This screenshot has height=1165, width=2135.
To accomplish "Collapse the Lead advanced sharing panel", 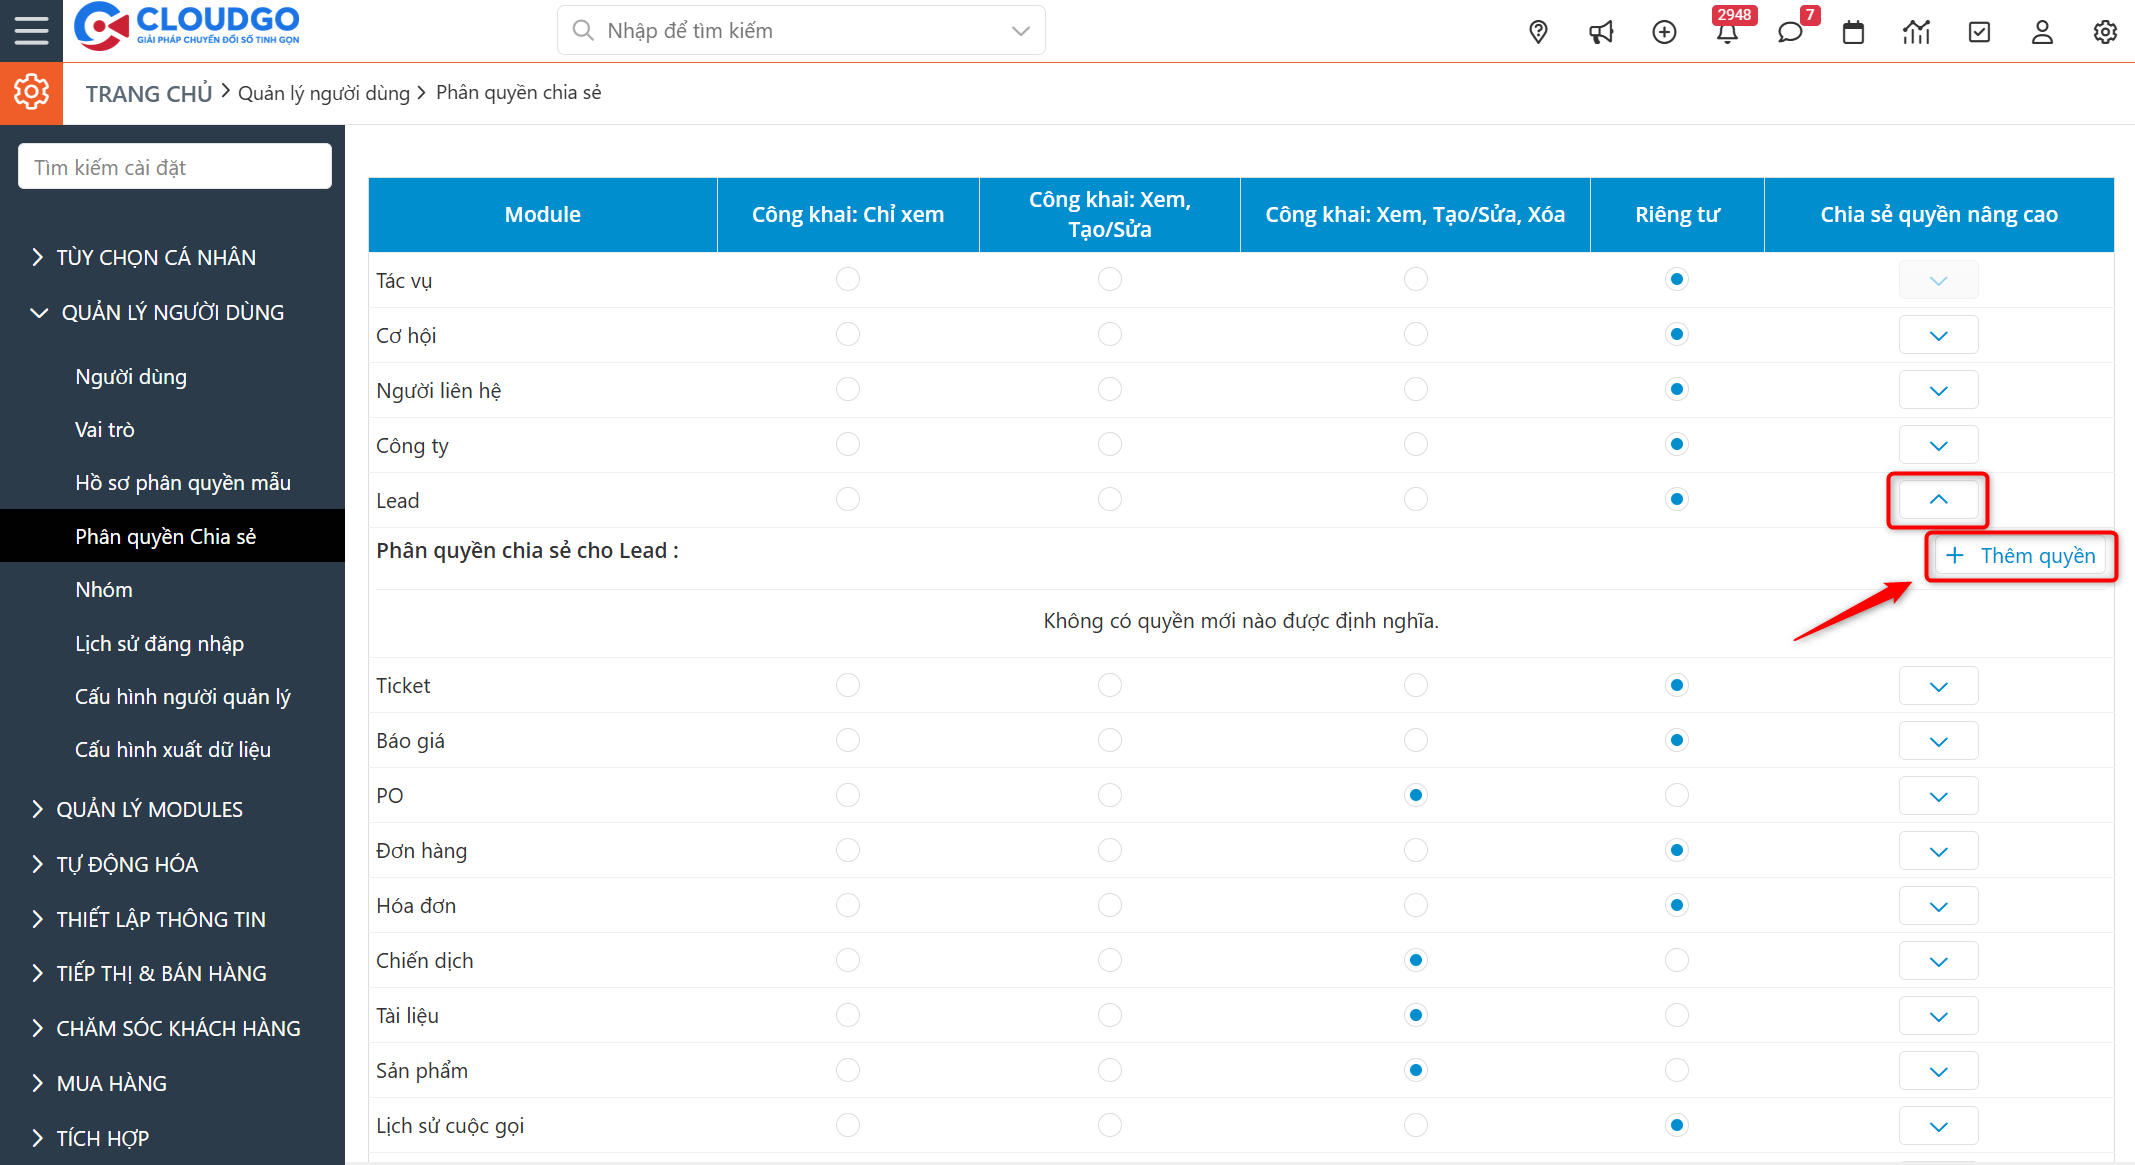I will (1938, 500).
